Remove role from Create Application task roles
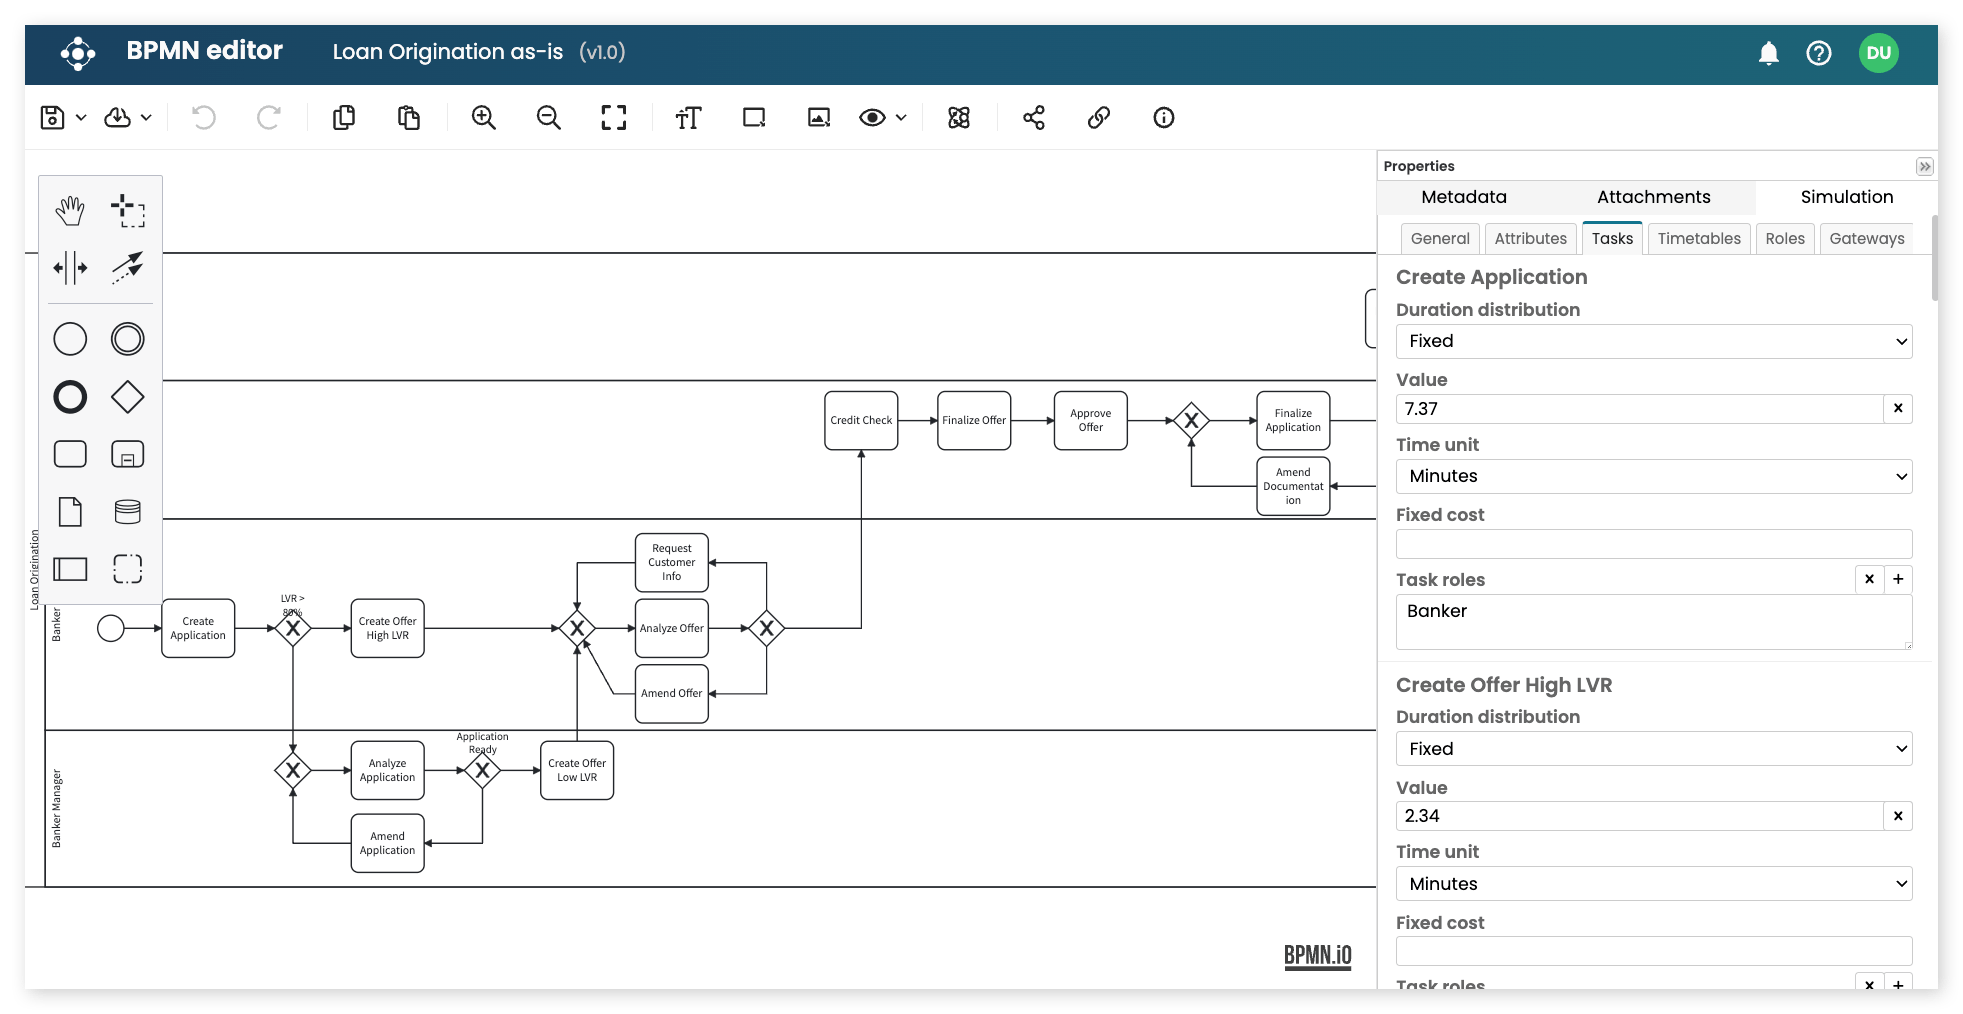 1869,579
